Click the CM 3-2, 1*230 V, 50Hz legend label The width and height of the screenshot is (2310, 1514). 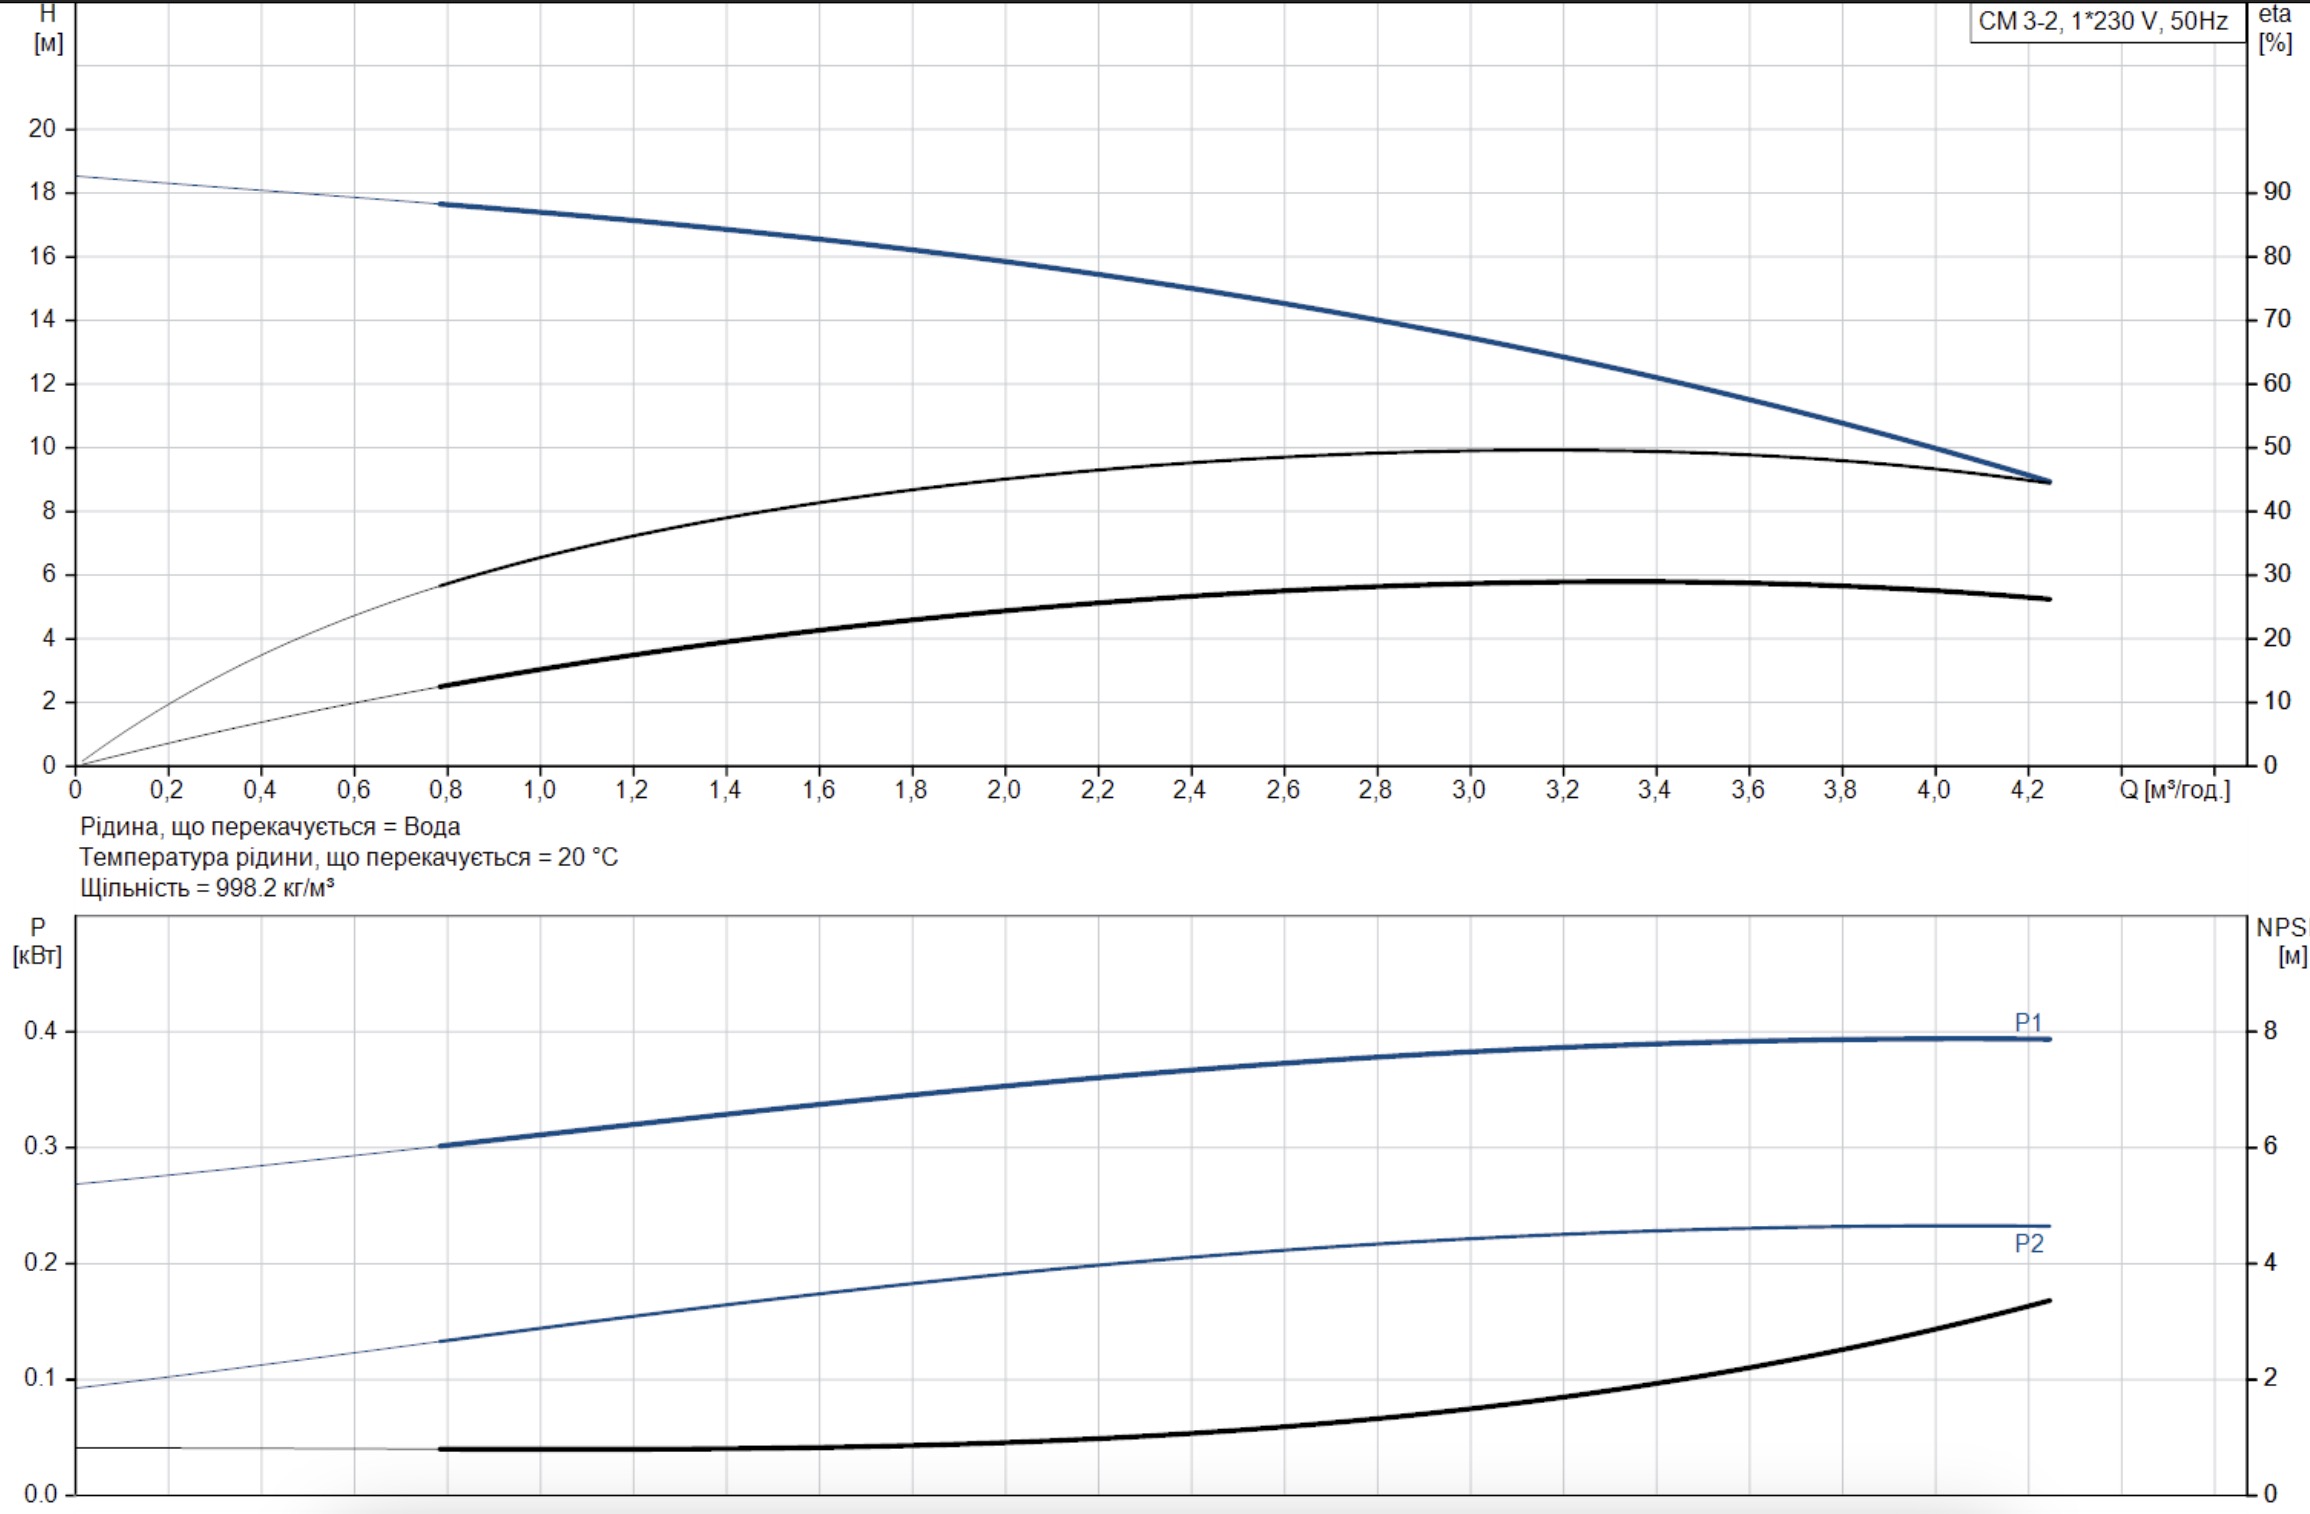tap(2104, 21)
